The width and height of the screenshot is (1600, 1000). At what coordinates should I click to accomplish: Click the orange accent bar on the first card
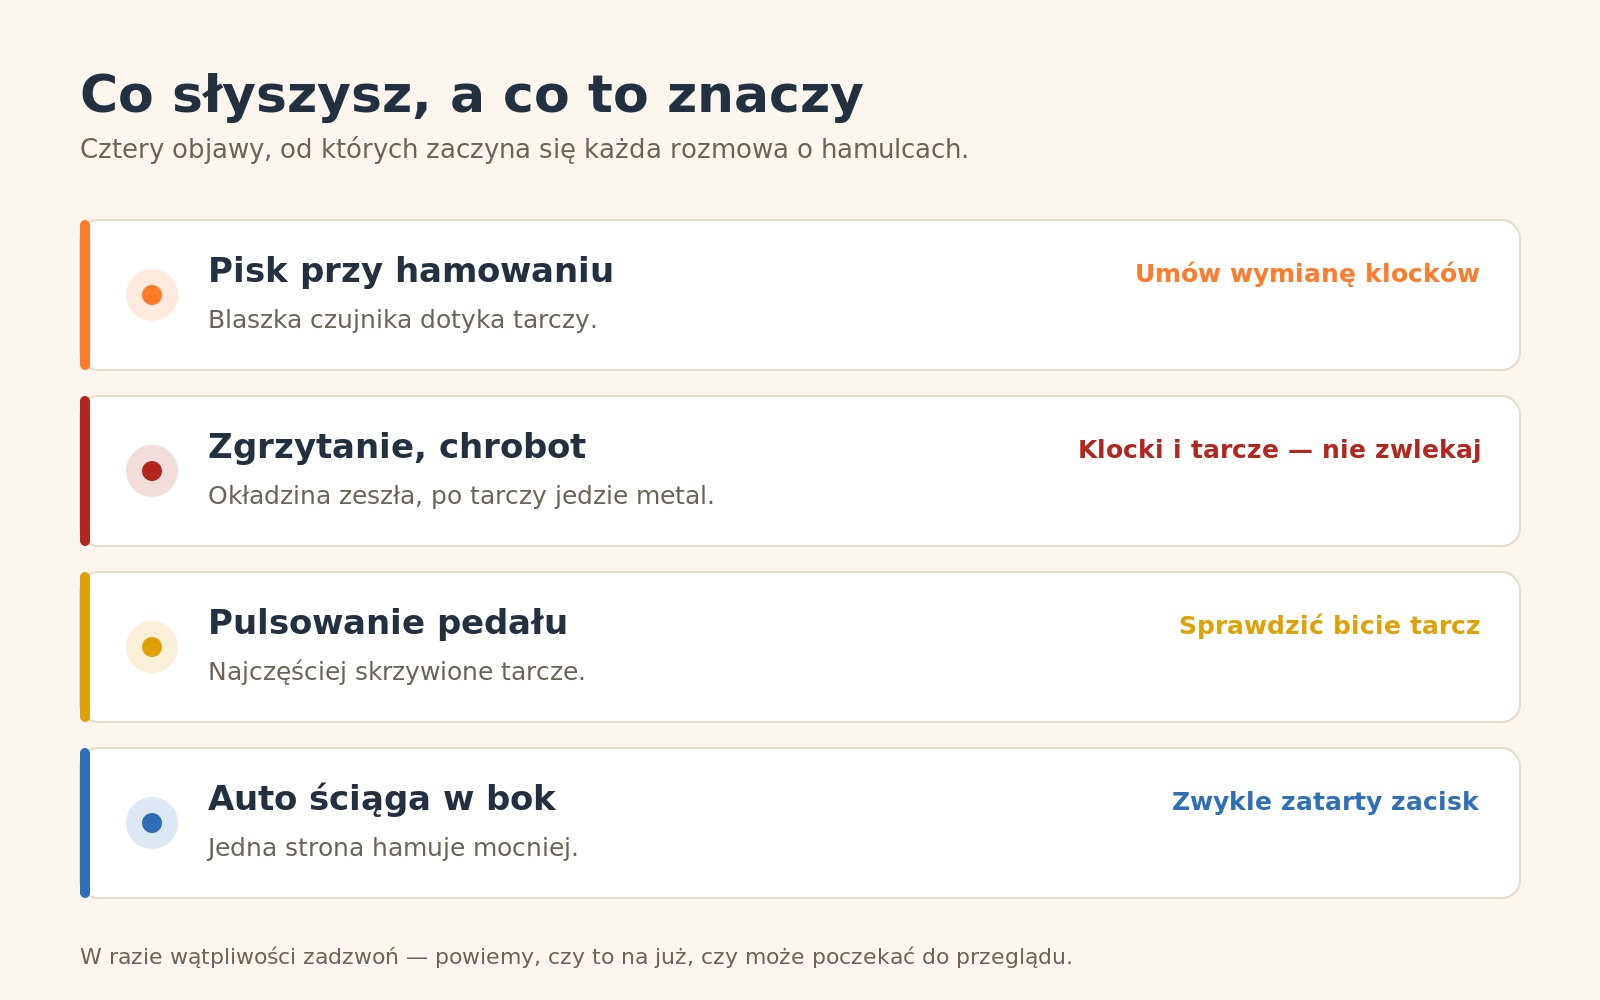[85, 295]
